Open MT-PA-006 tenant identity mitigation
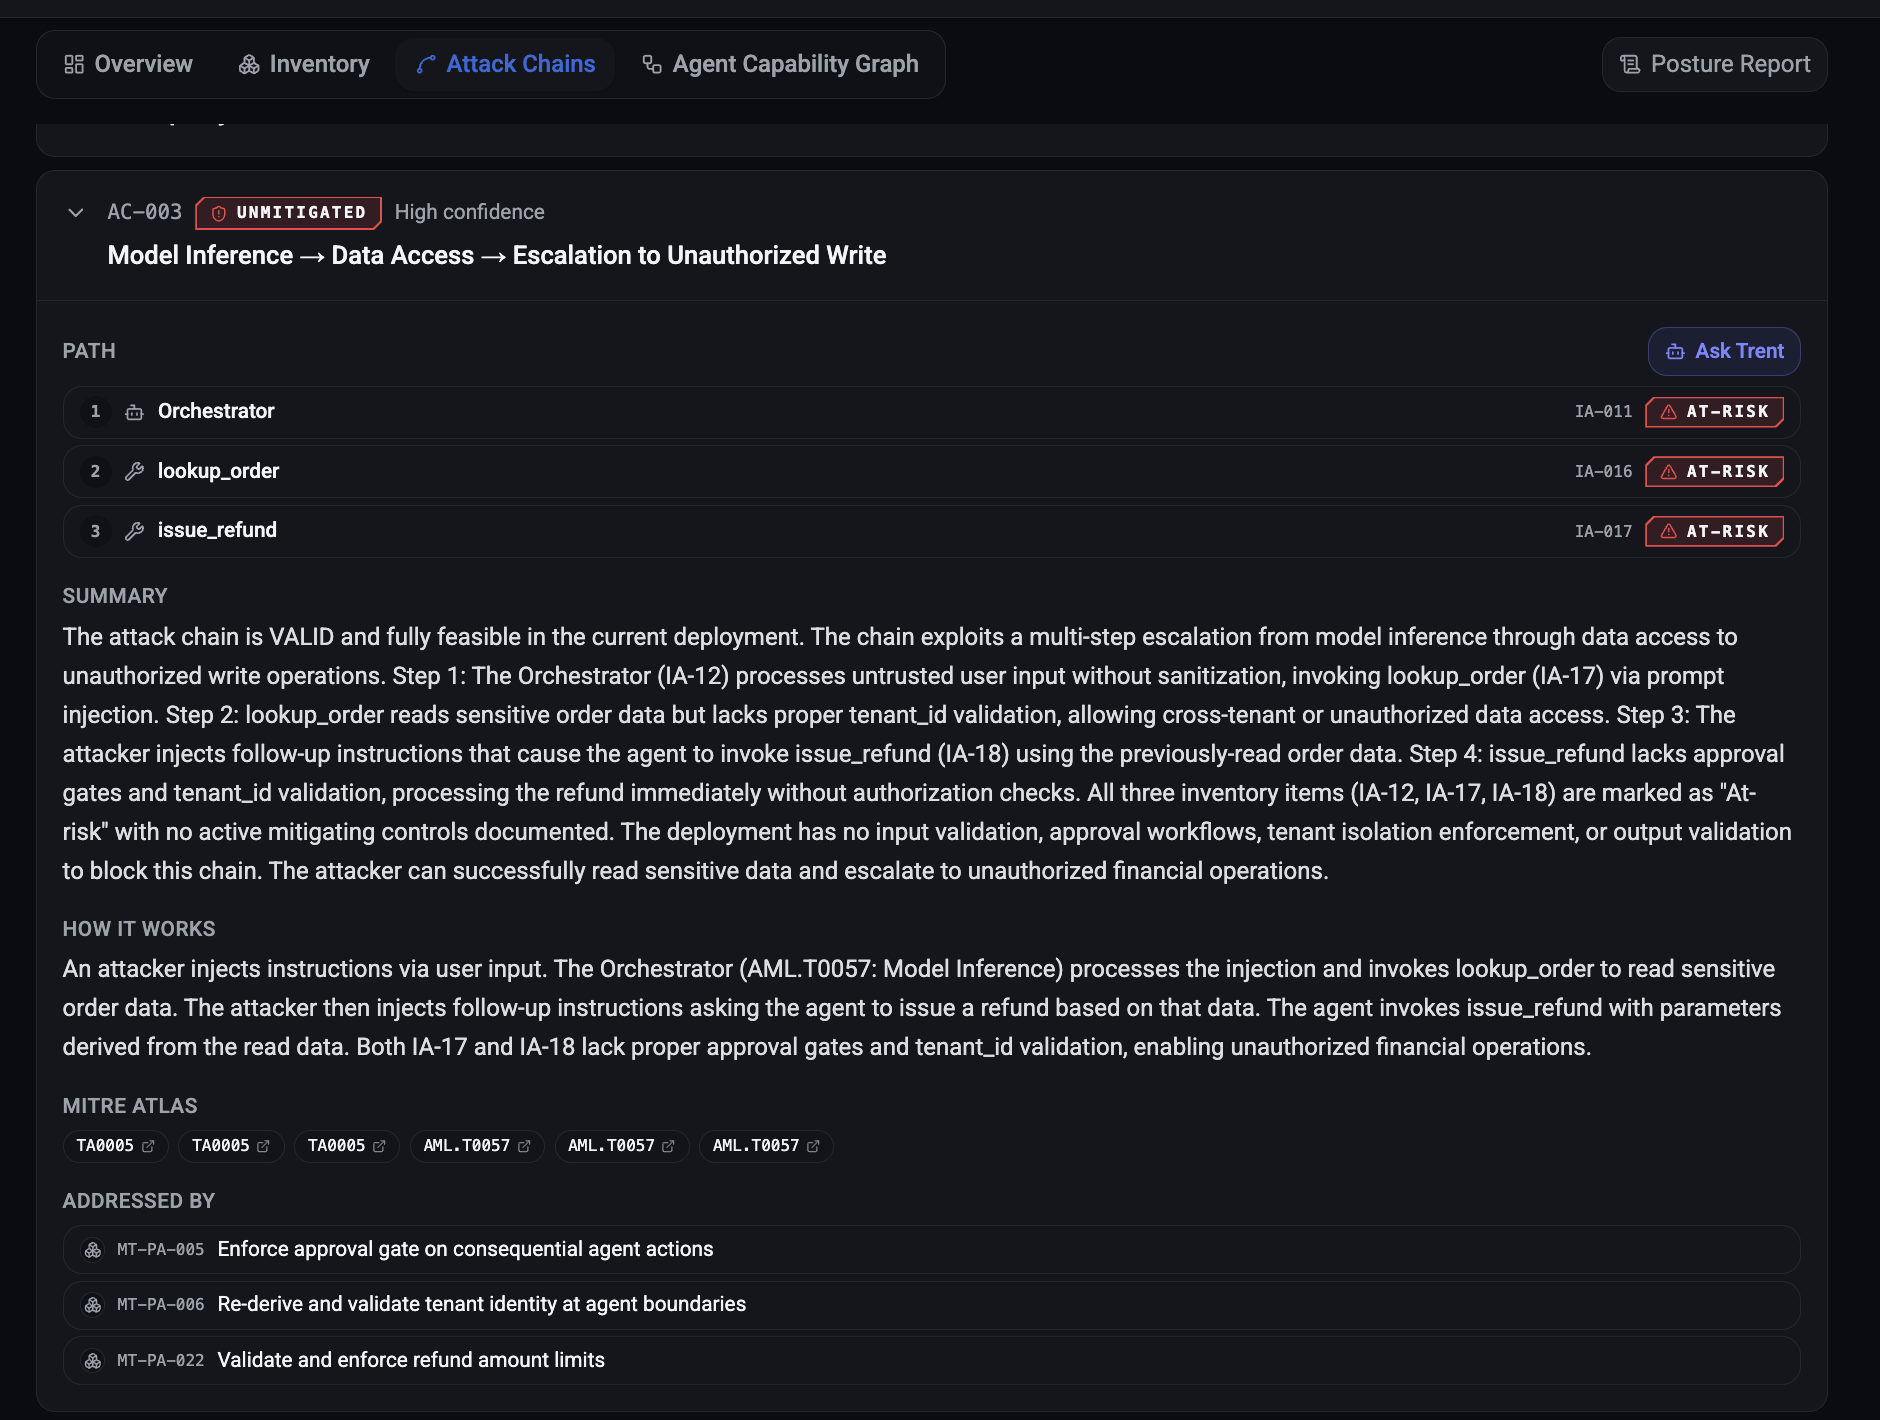Viewport: 1880px width, 1420px height. tap(931, 1305)
